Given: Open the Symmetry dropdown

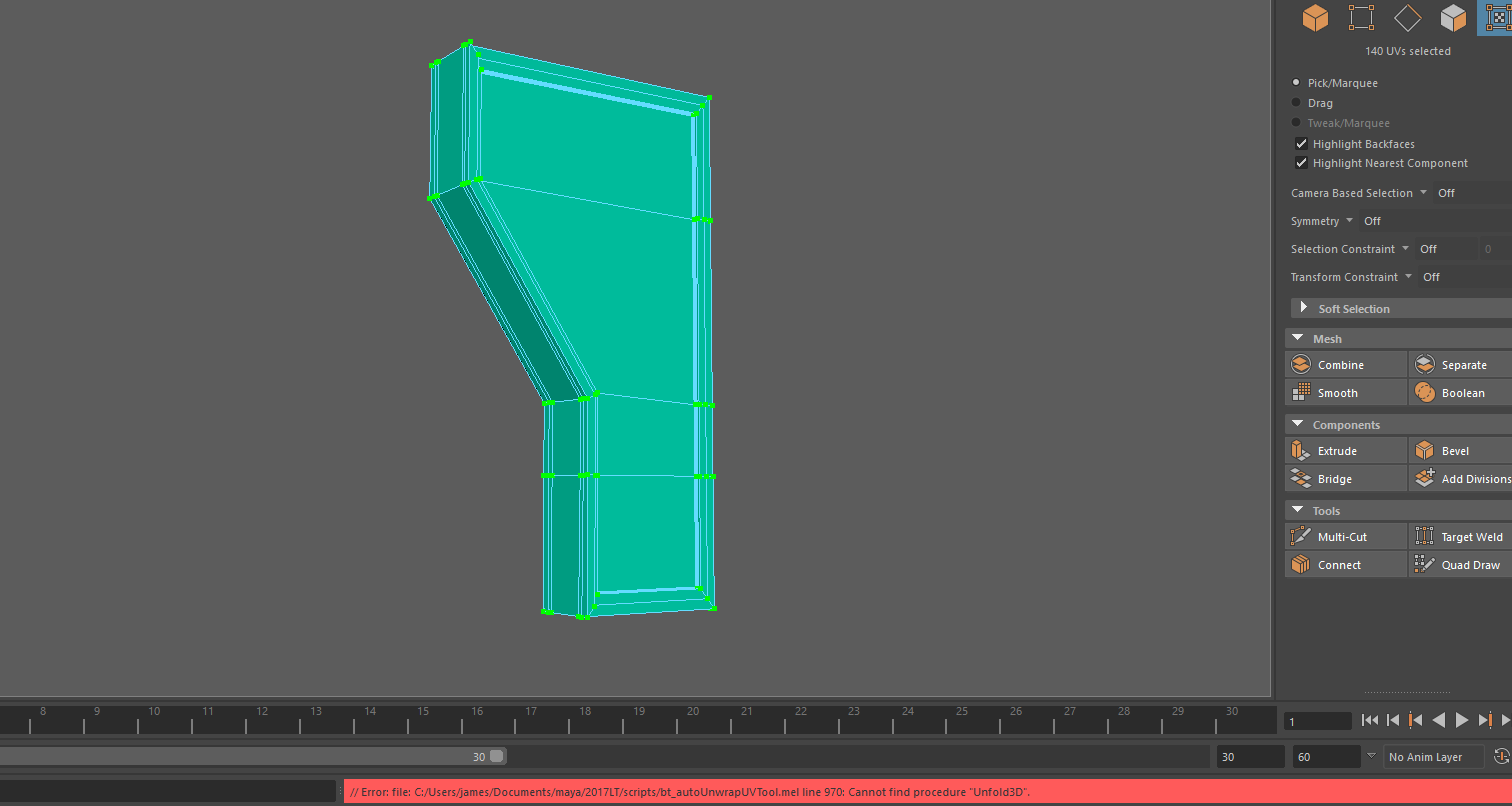Looking at the screenshot, I should click(1349, 220).
